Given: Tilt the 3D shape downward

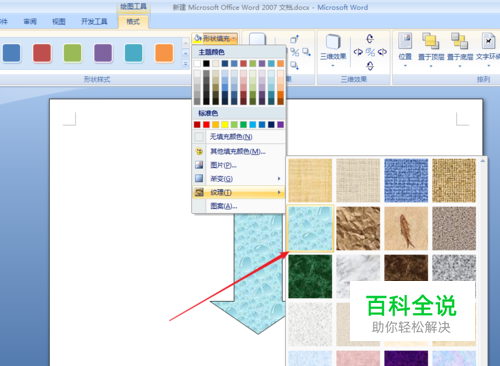Looking at the screenshot, I should (370, 66).
